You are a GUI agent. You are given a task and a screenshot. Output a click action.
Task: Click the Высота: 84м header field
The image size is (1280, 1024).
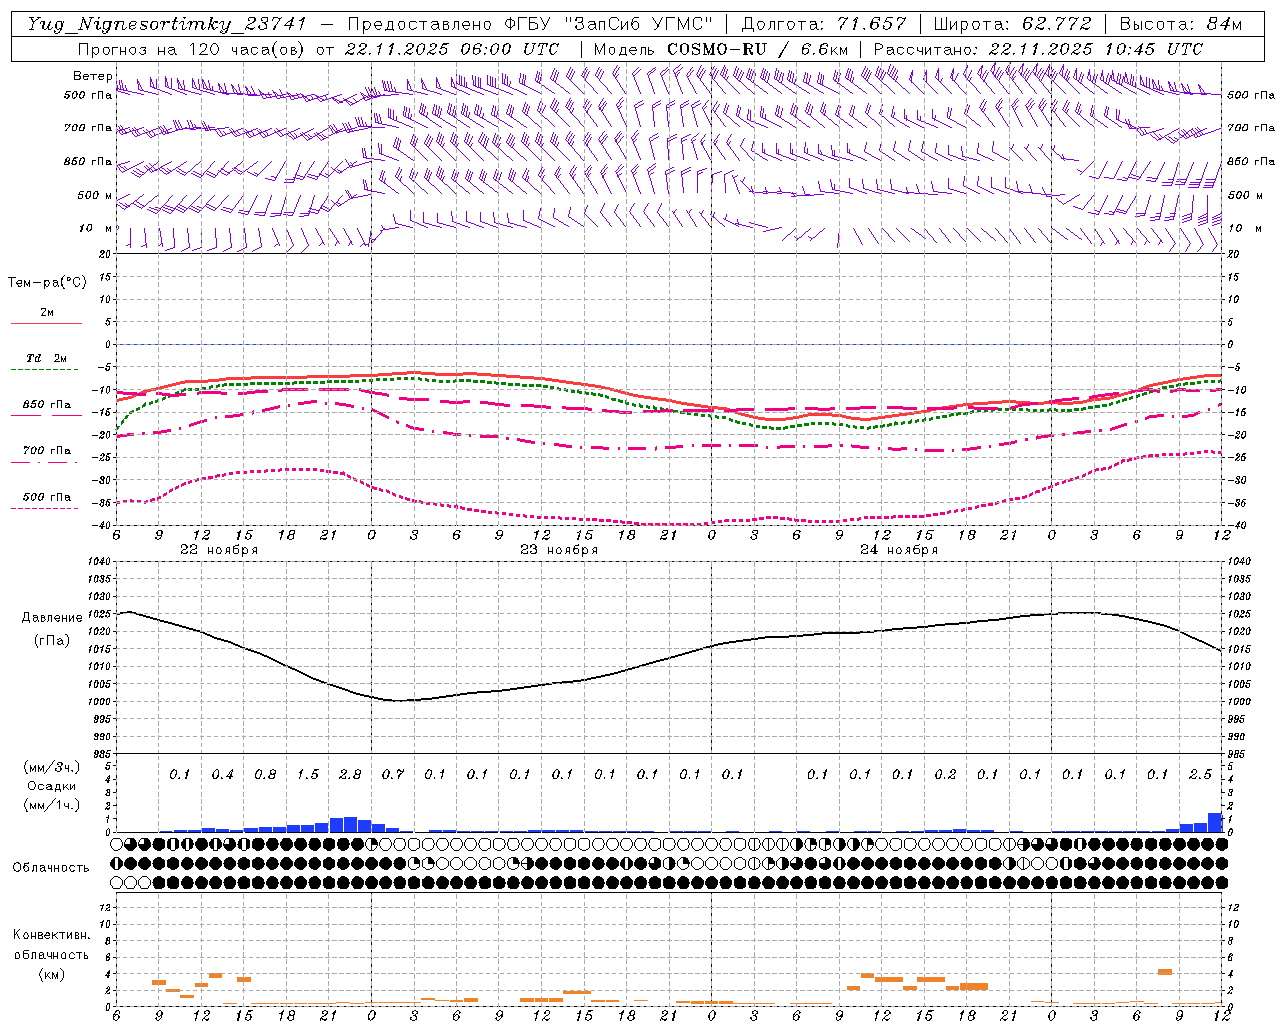[x=1181, y=24]
